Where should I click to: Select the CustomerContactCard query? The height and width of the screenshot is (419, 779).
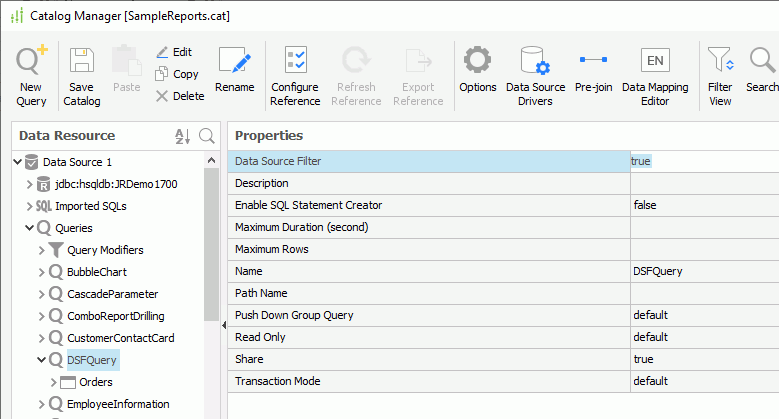click(x=121, y=338)
